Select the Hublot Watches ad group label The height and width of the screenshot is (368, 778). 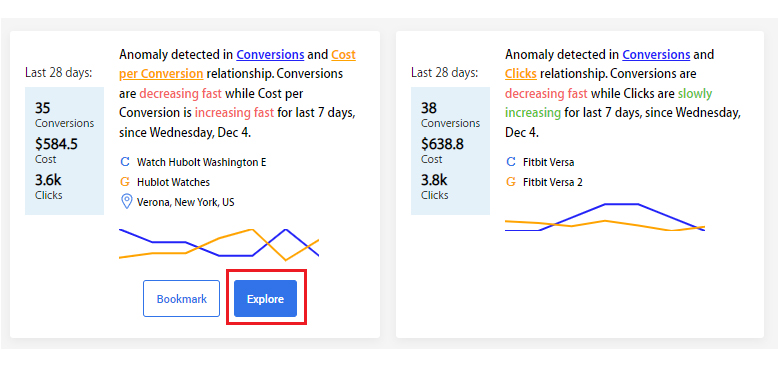click(x=173, y=182)
